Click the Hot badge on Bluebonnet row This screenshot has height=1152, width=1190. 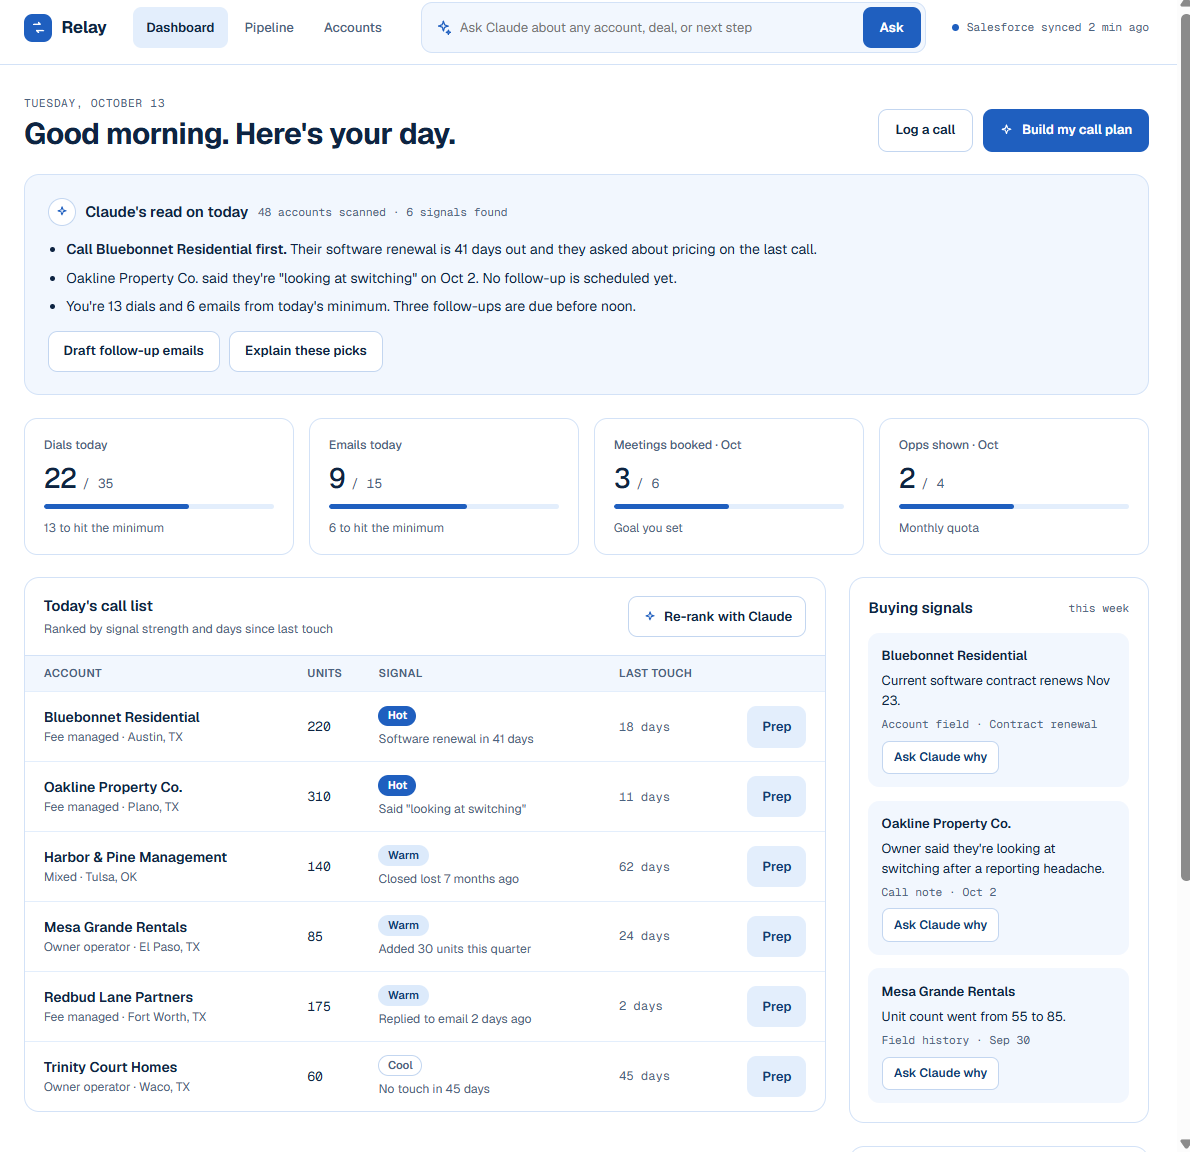[x=397, y=715]
